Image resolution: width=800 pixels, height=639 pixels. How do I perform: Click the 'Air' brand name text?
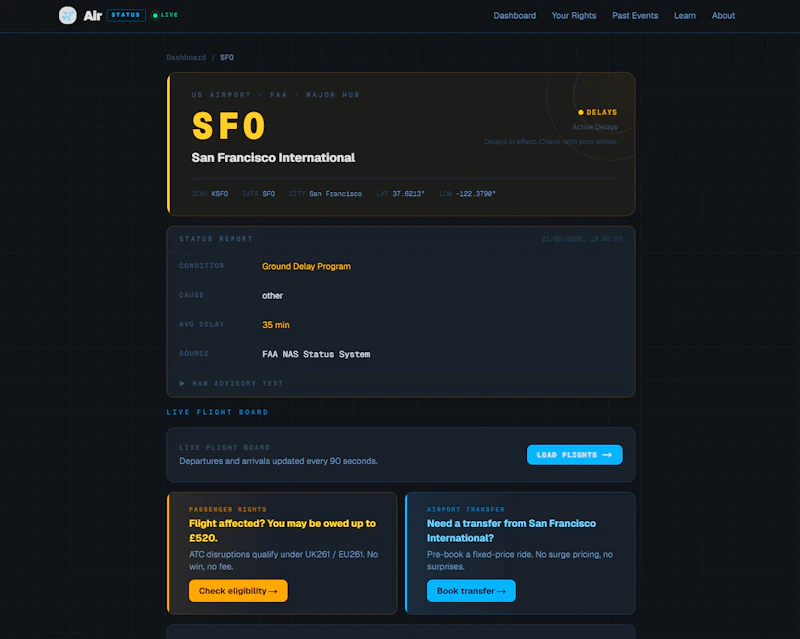(92, 16)
